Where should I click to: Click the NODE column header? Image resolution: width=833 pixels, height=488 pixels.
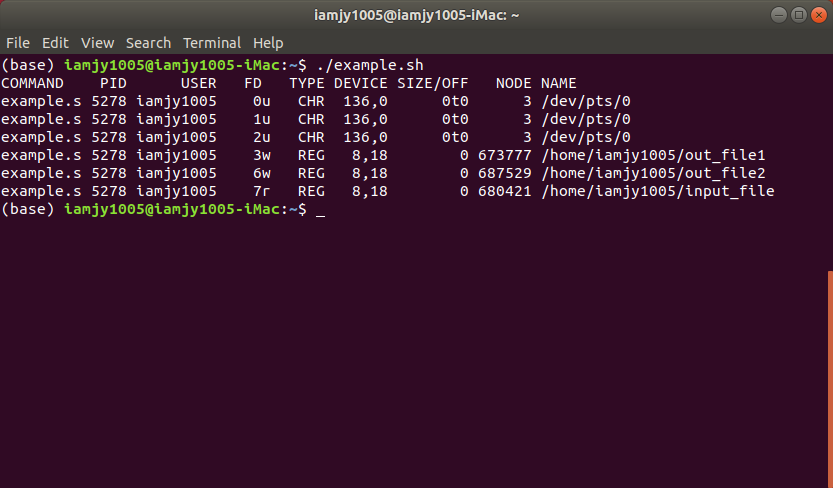coord(514,83)
